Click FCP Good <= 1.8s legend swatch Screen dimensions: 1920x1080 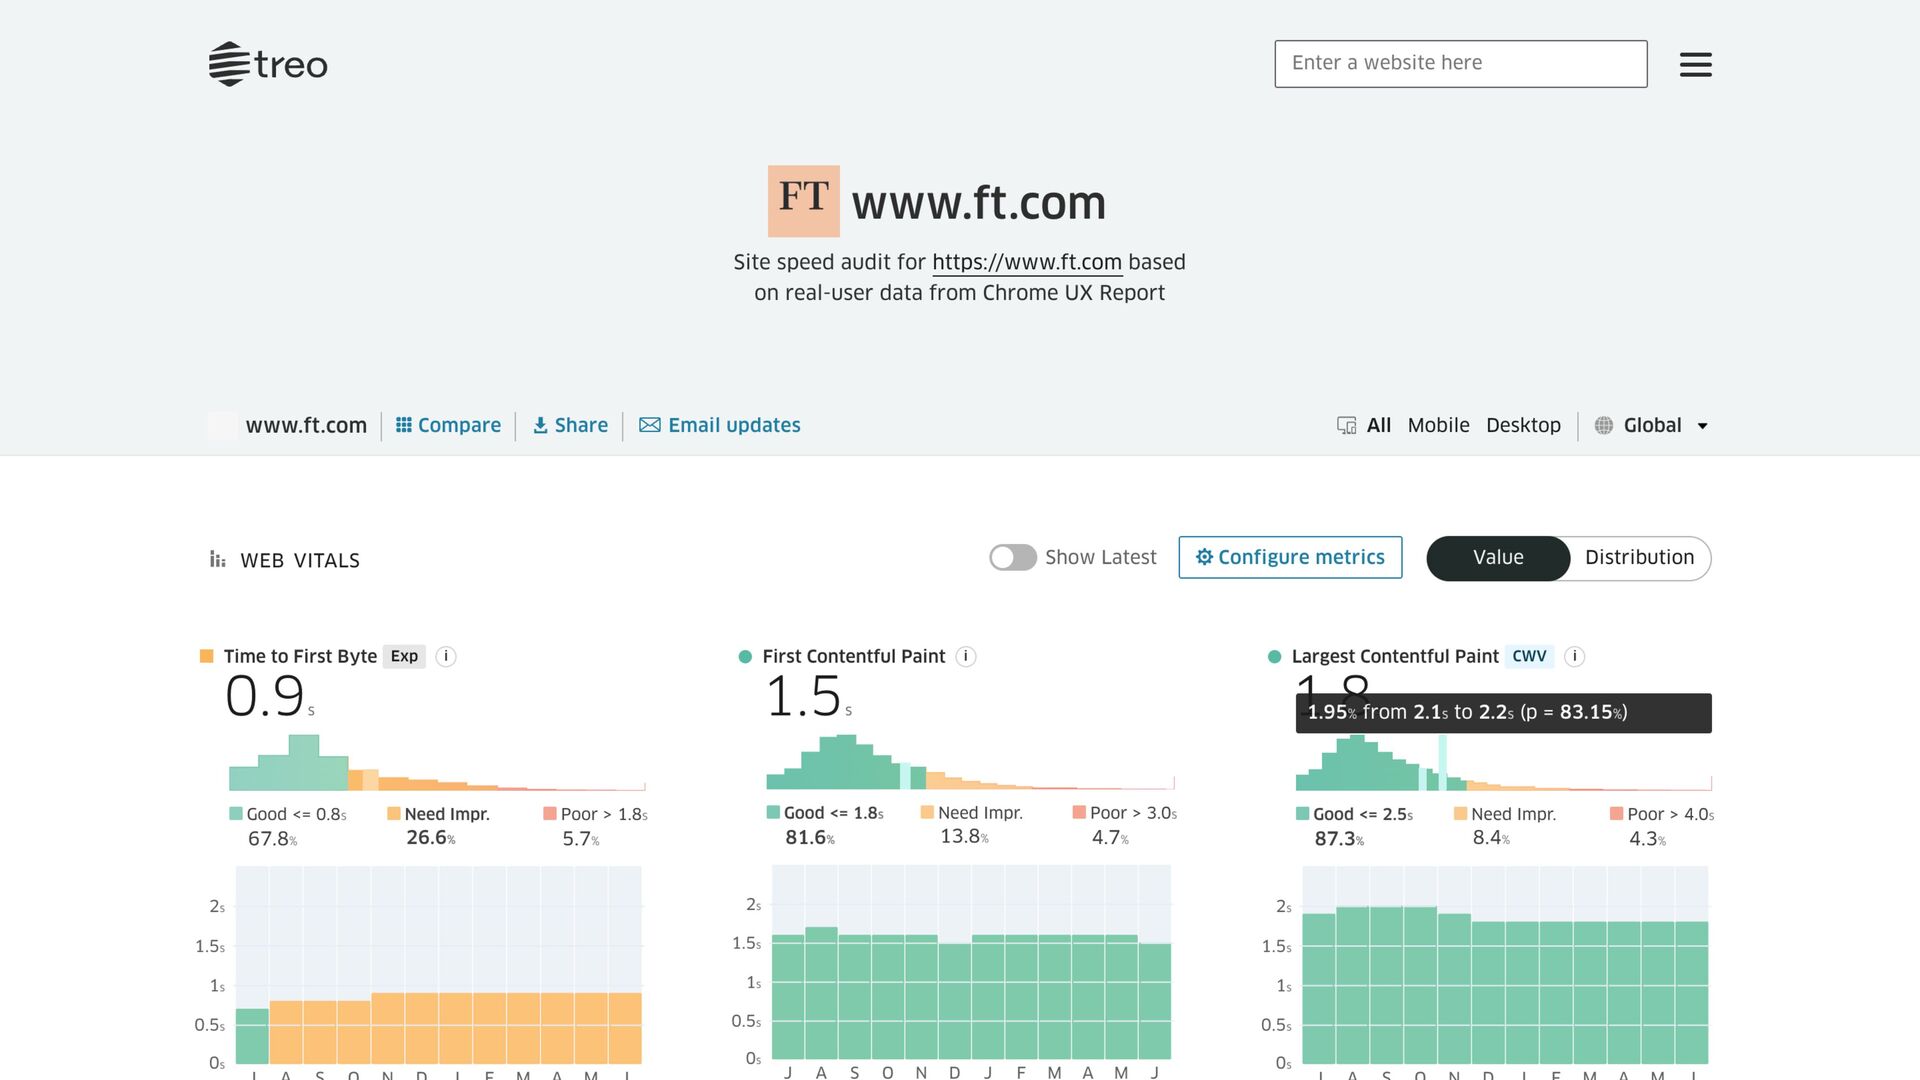pos(773,812)
